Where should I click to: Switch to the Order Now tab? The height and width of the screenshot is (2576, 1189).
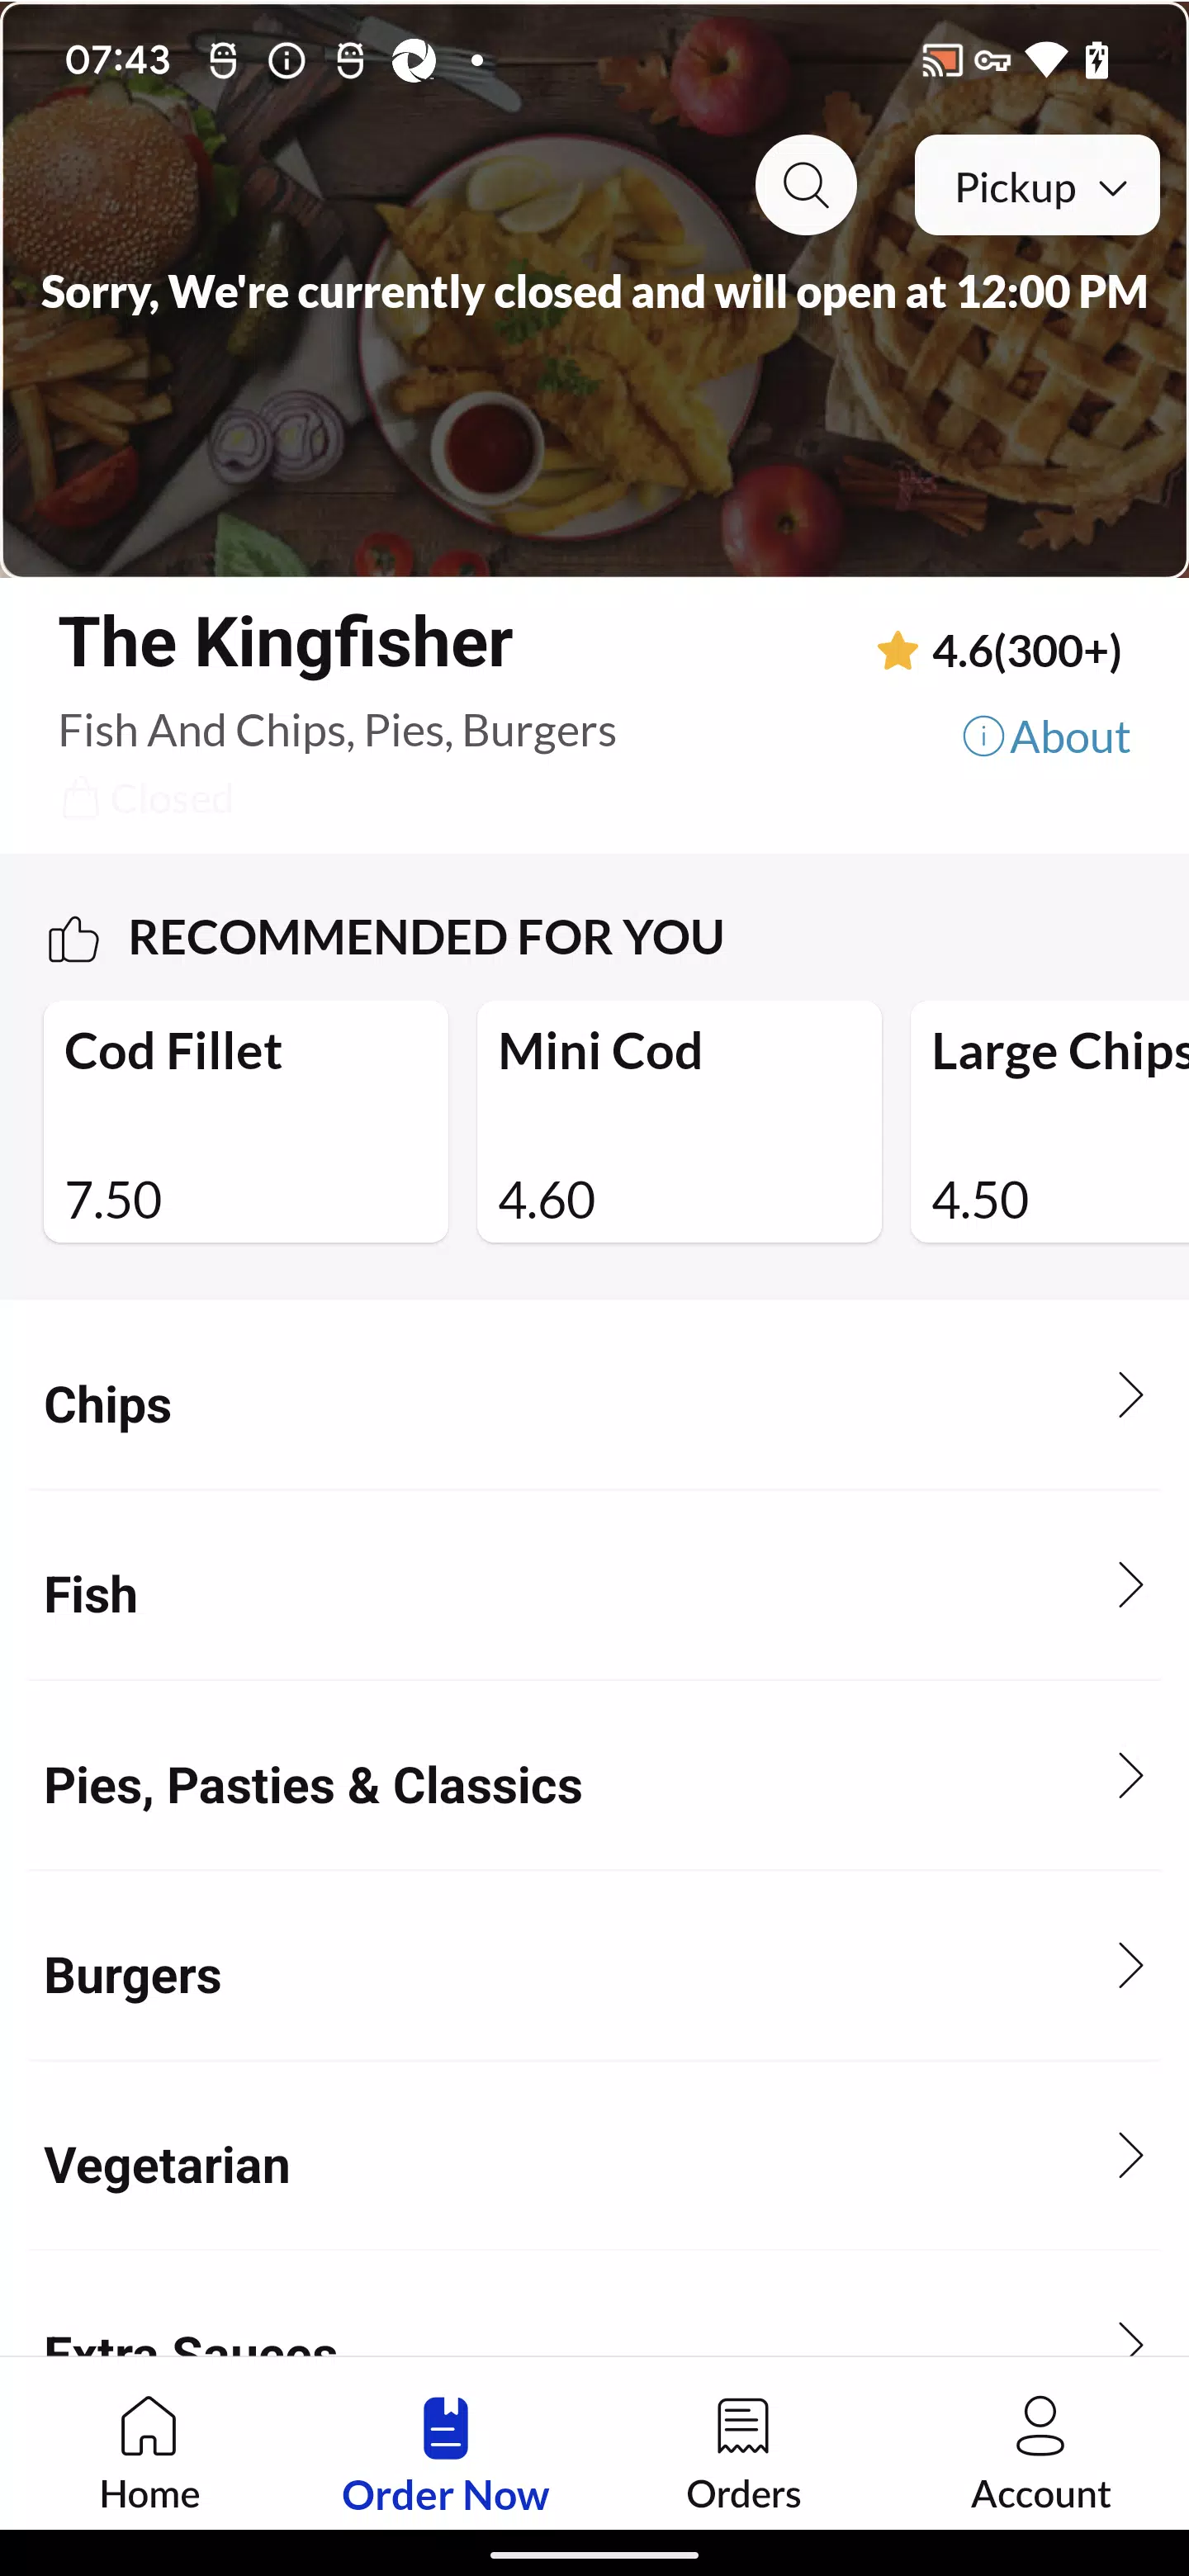(x=445, y=2452)
